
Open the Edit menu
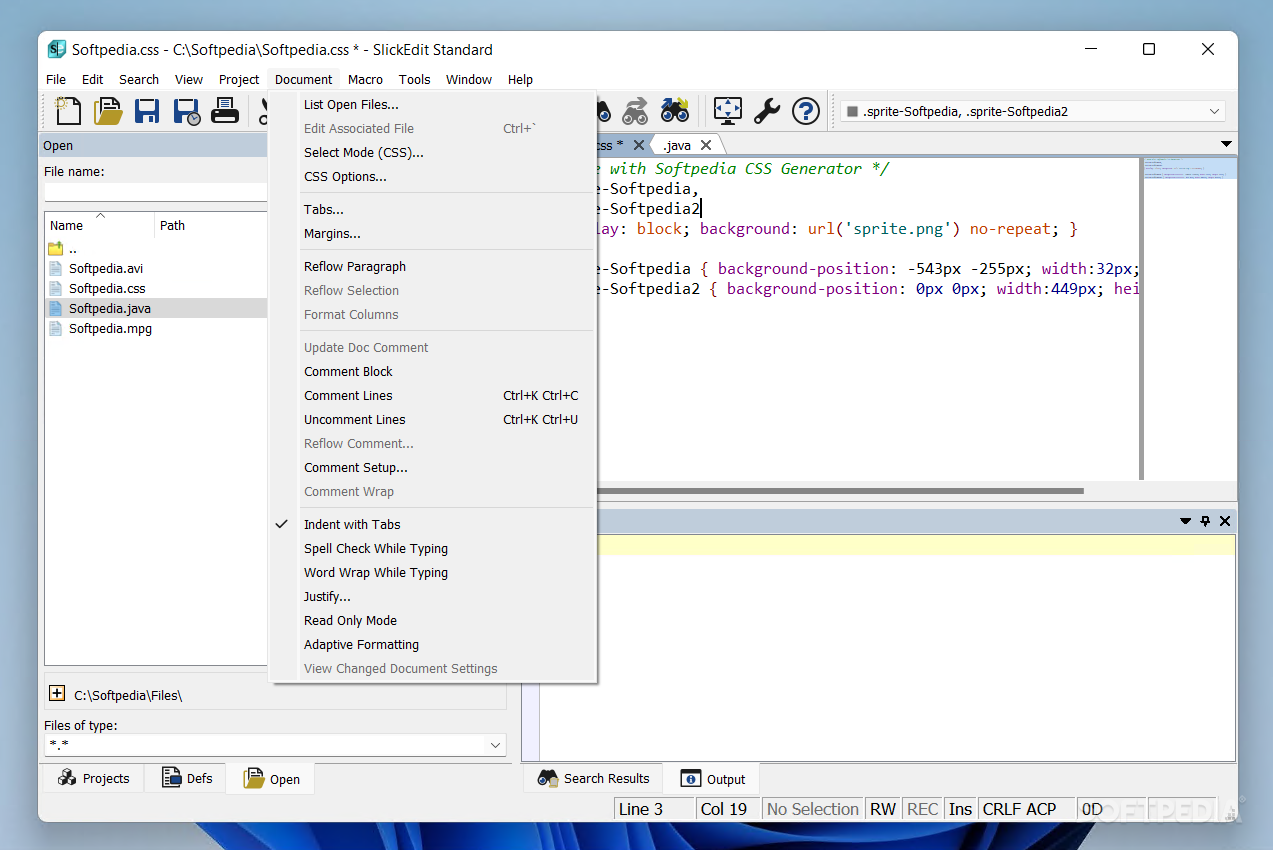(93, 79)
